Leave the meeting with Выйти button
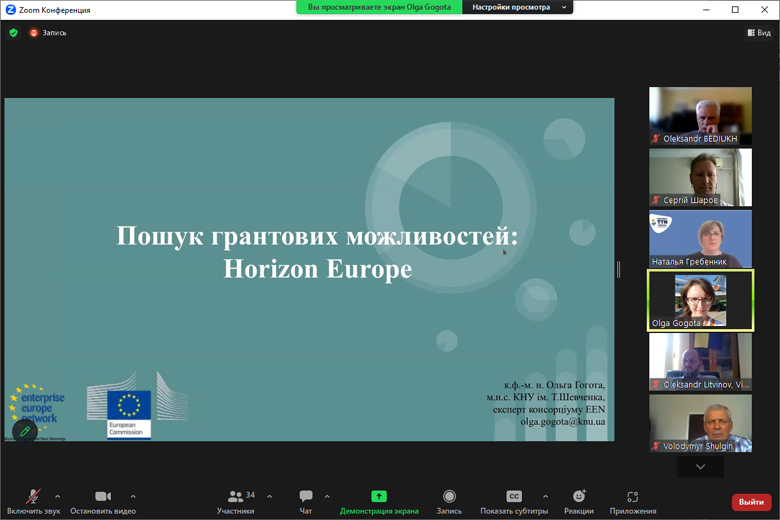This screenshot has height=520, width=780. coord(751,502)
